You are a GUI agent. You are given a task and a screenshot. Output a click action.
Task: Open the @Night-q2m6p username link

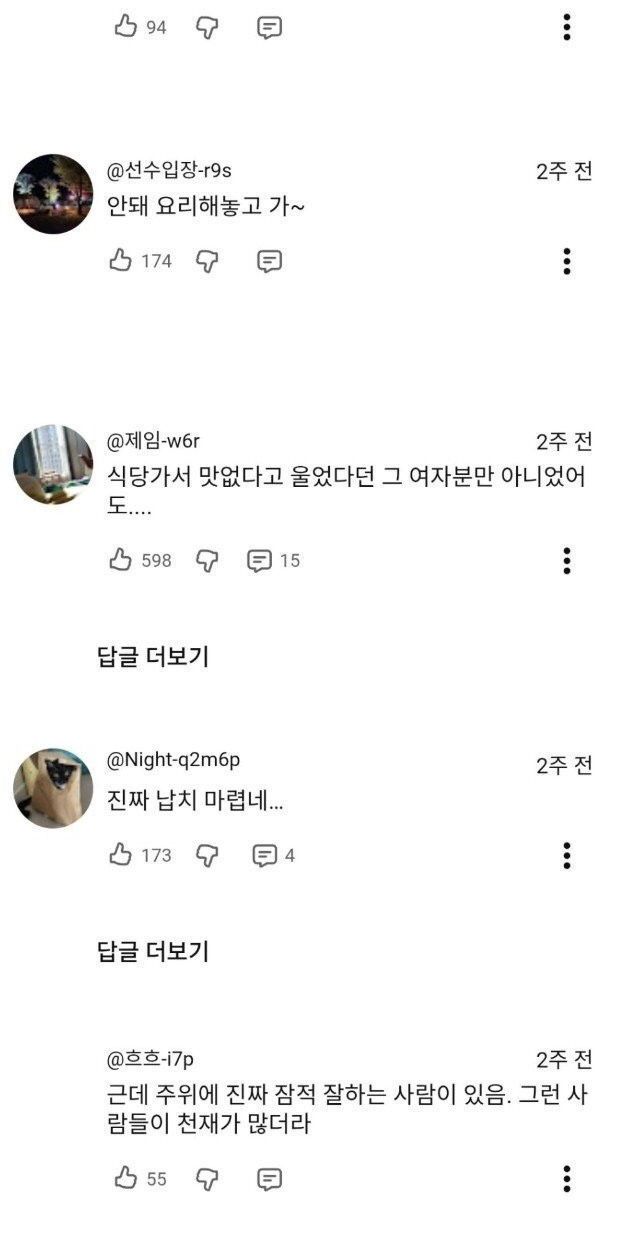click(x=173, y=760)
